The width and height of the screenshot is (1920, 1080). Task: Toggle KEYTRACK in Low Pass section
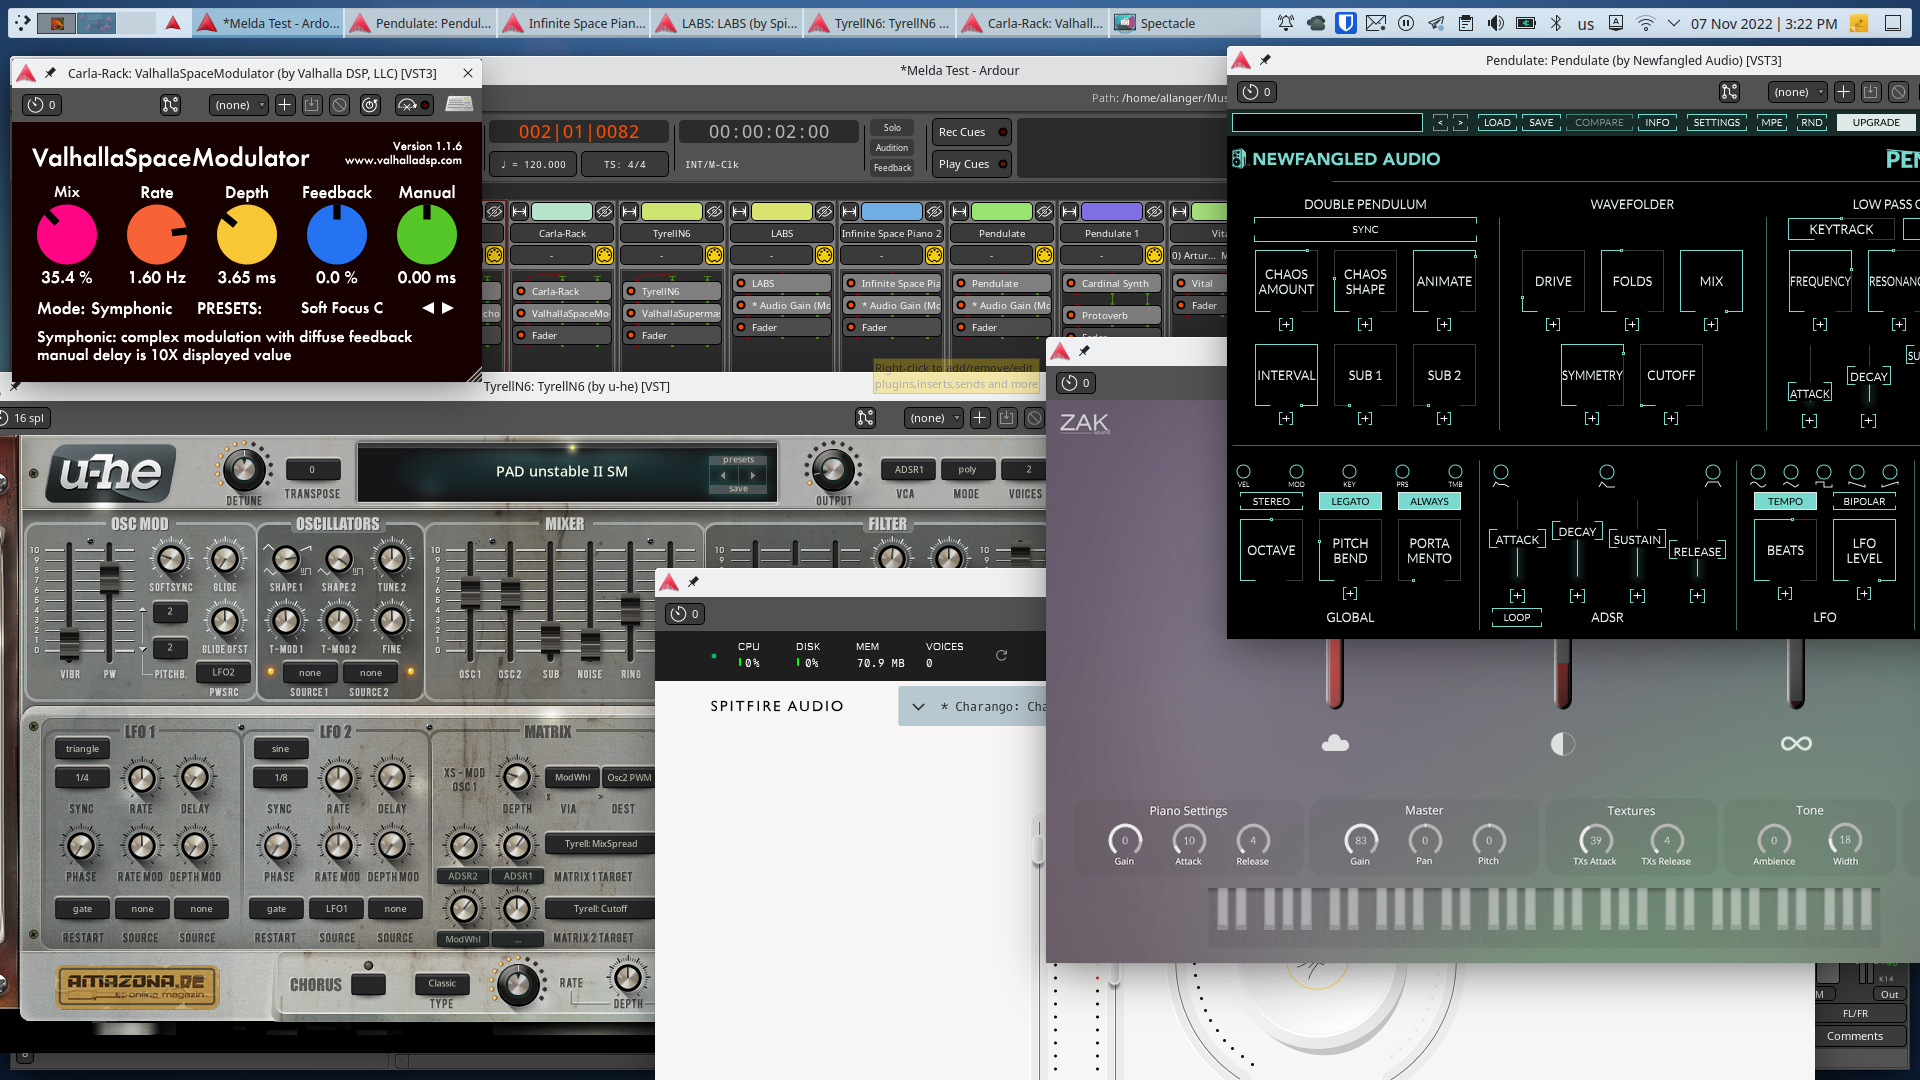1841,230
